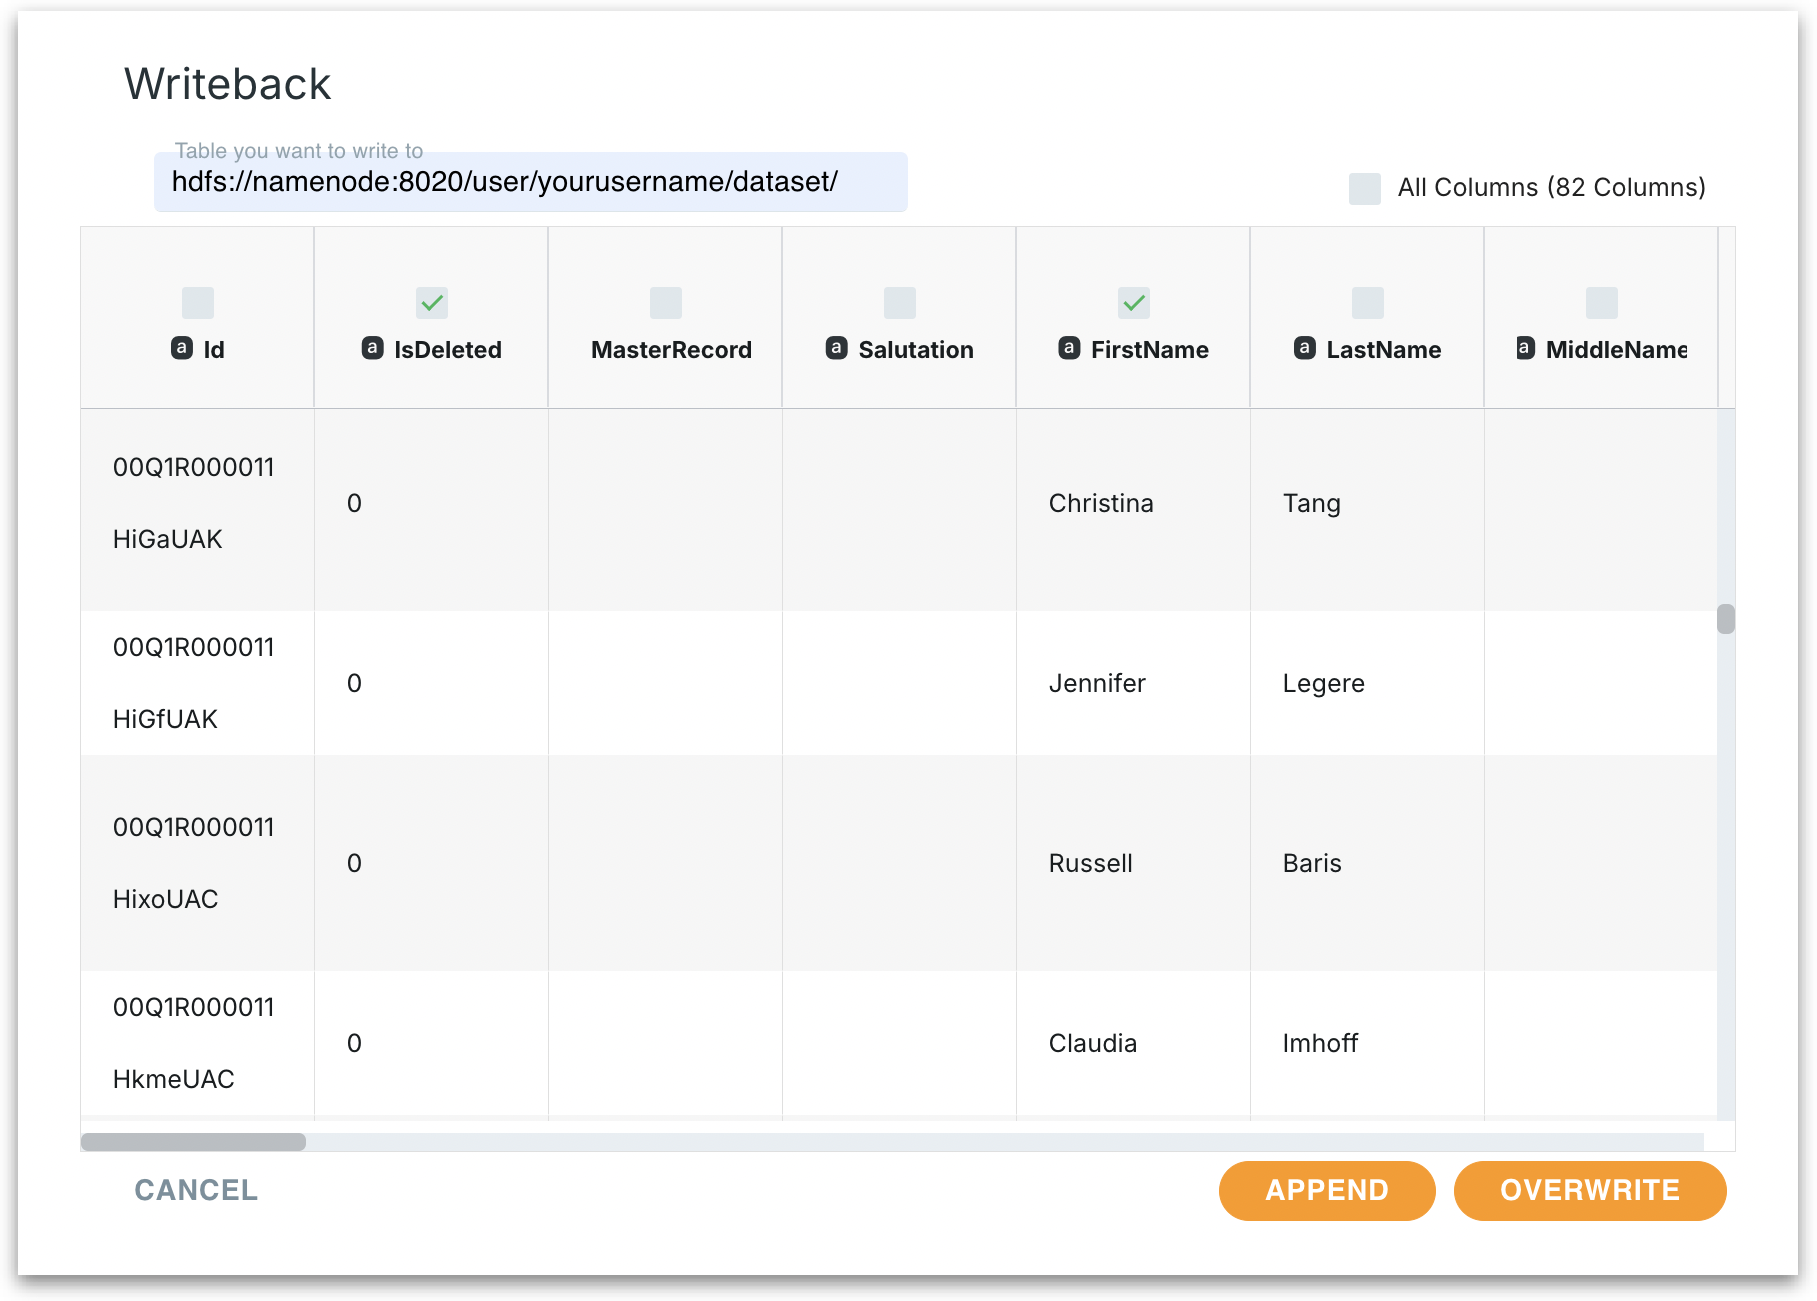The image size is (1817, 1301).
Task: Click the string type icon next to Id
Action: tap(182, 348)
